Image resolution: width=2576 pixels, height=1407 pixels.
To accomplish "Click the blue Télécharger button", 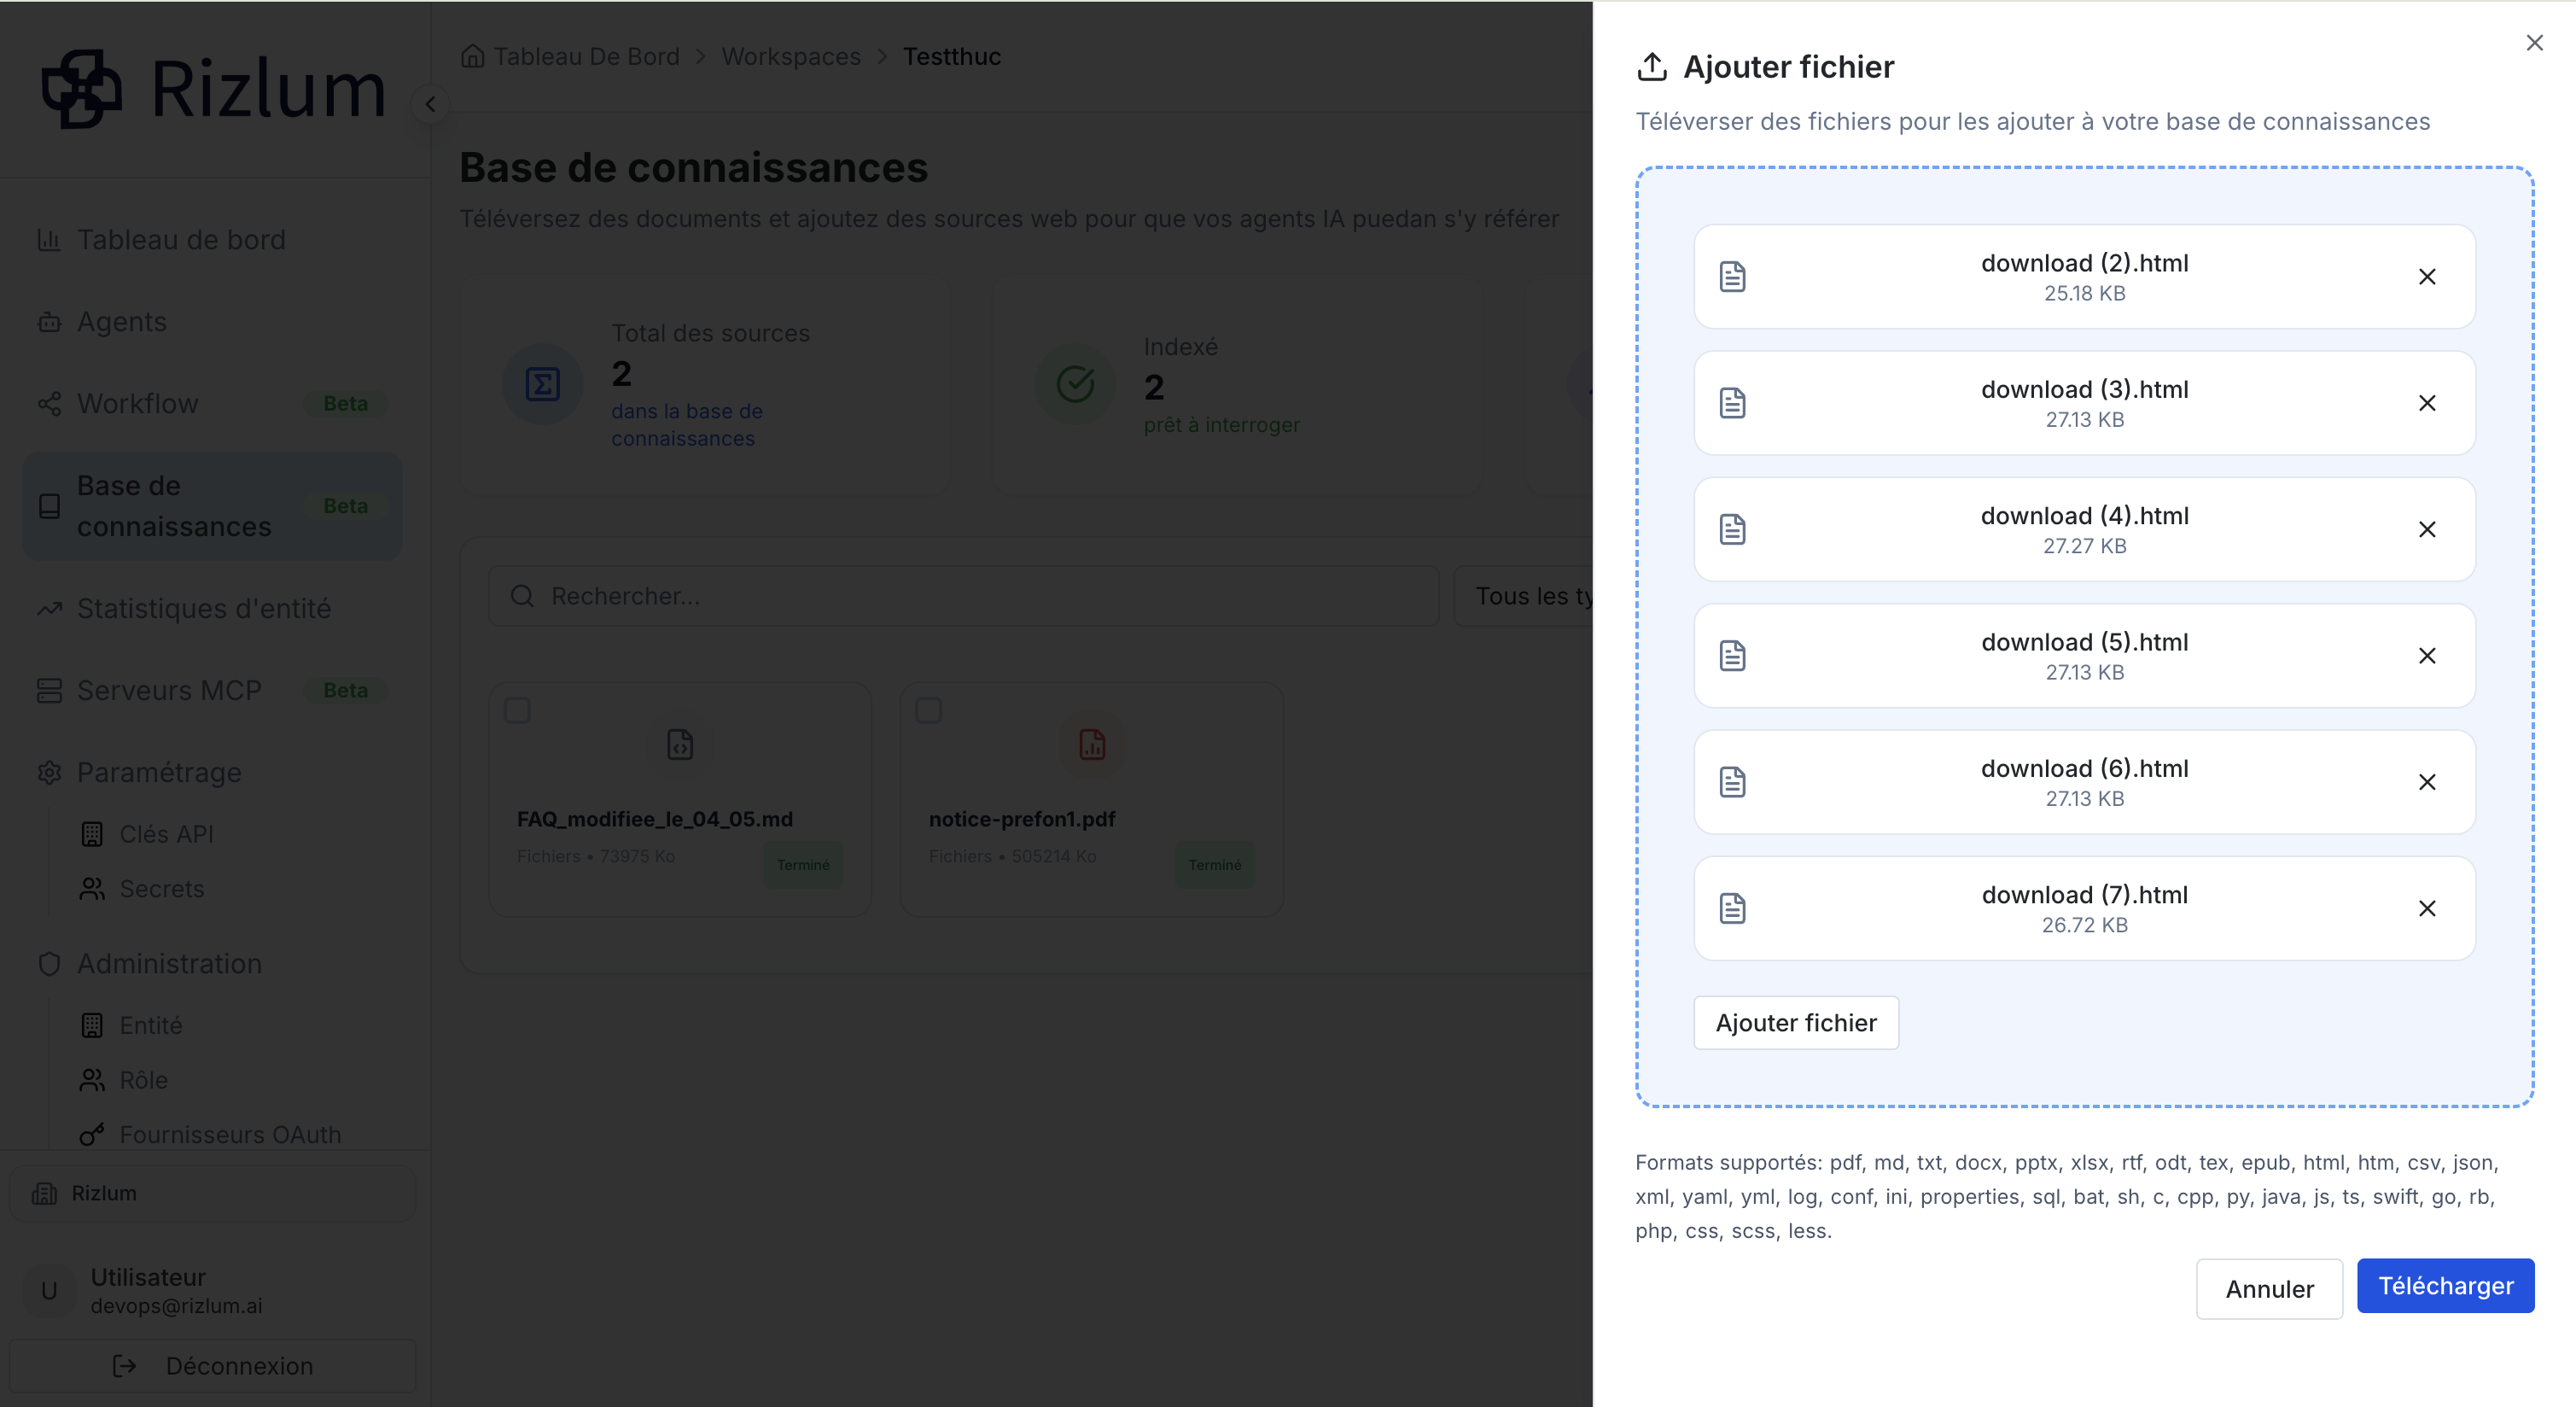I will tap(2445, 1286).
